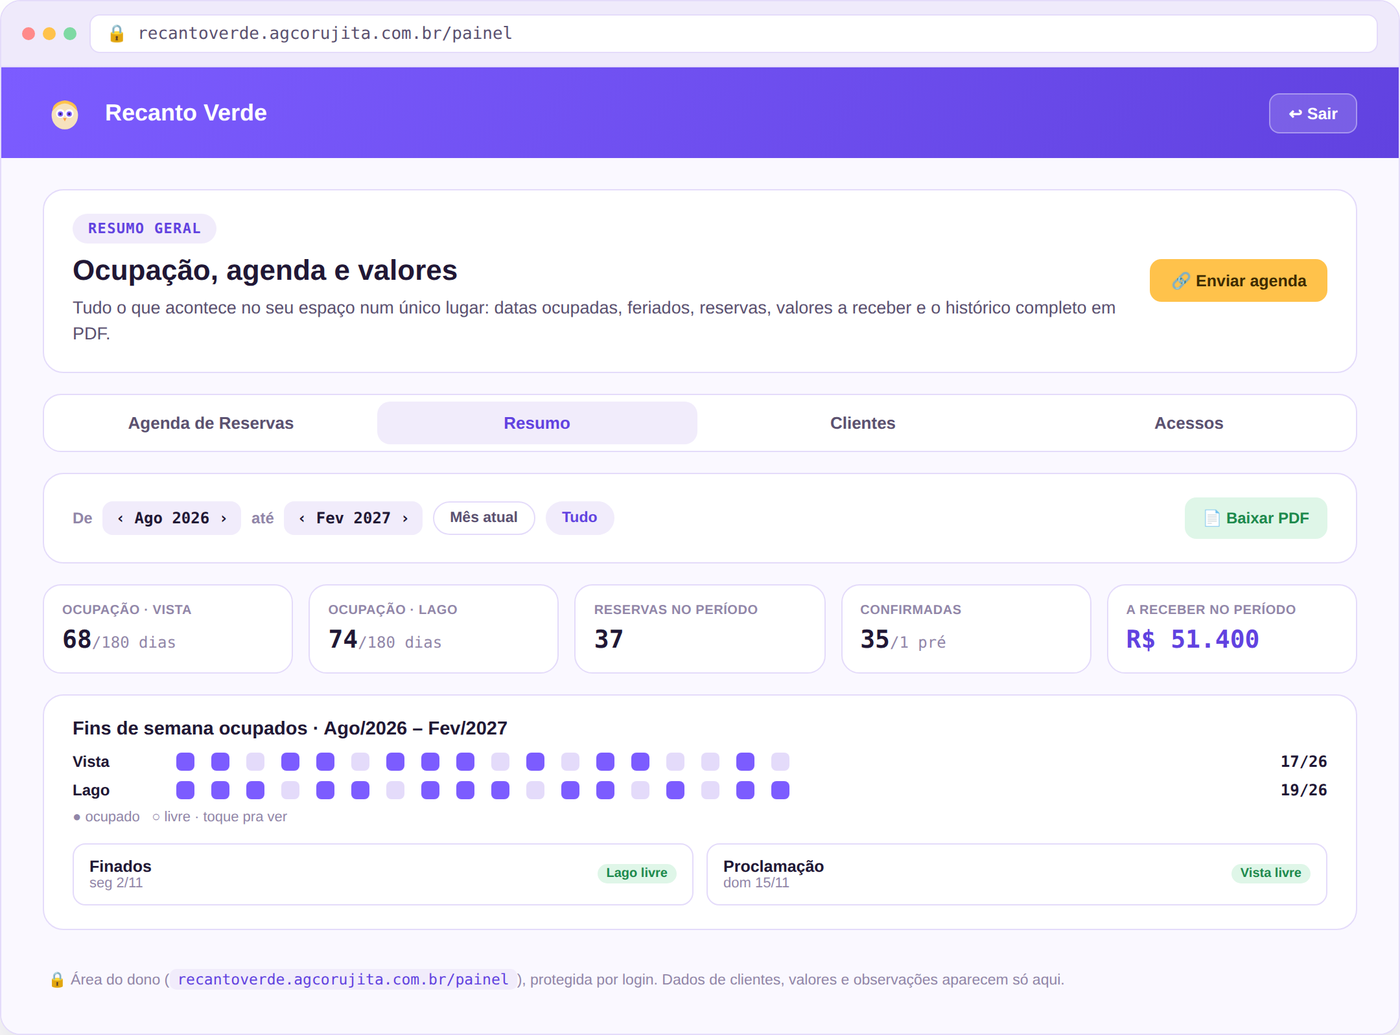The height and width of the screenshot is (1035, 1400).
Task: Click the "35/1 pré" confirmadas value
Action: [903, 640]
